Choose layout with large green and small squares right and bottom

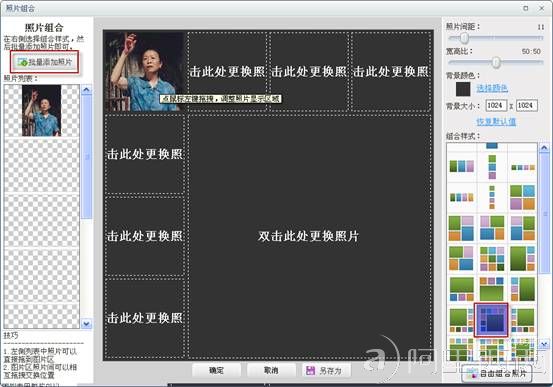pos(461,320)
